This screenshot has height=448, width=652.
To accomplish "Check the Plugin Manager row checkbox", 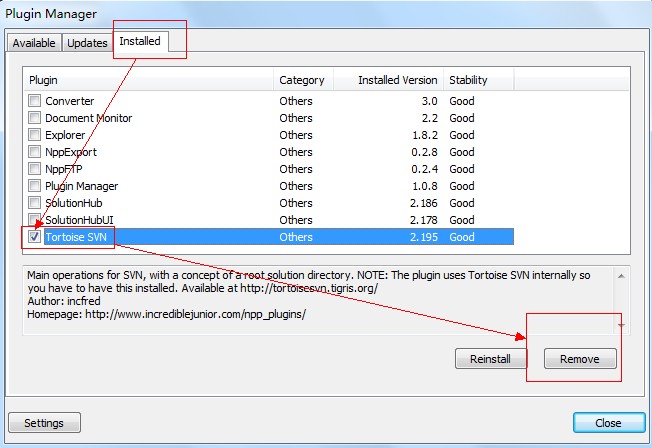I will (35, 186).
